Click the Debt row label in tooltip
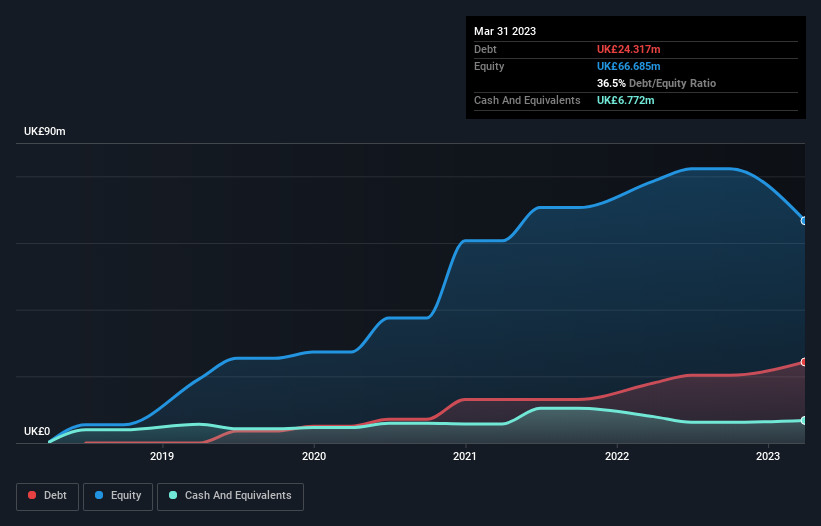The height and width of the screenshot is (526, 821). [x=485, y=49]
